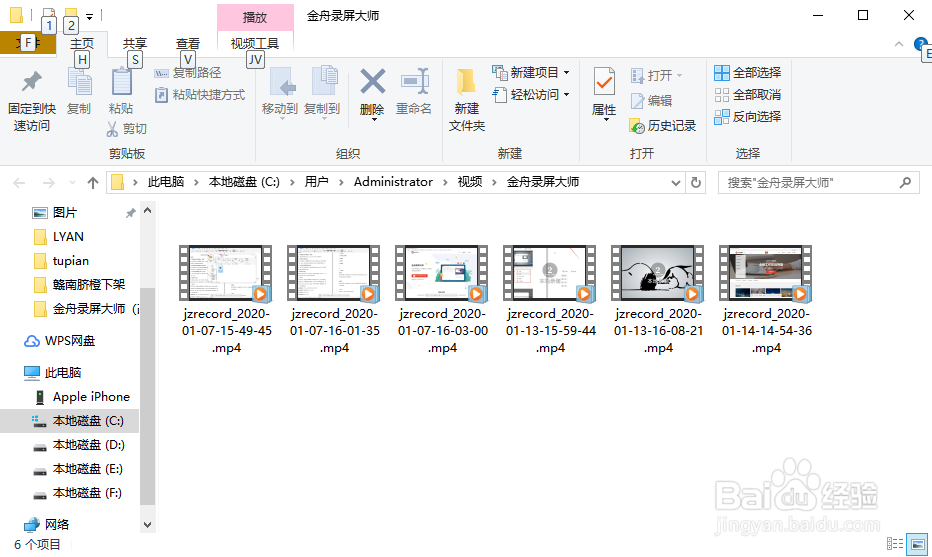Open Move To (移动到) menu

279,93
